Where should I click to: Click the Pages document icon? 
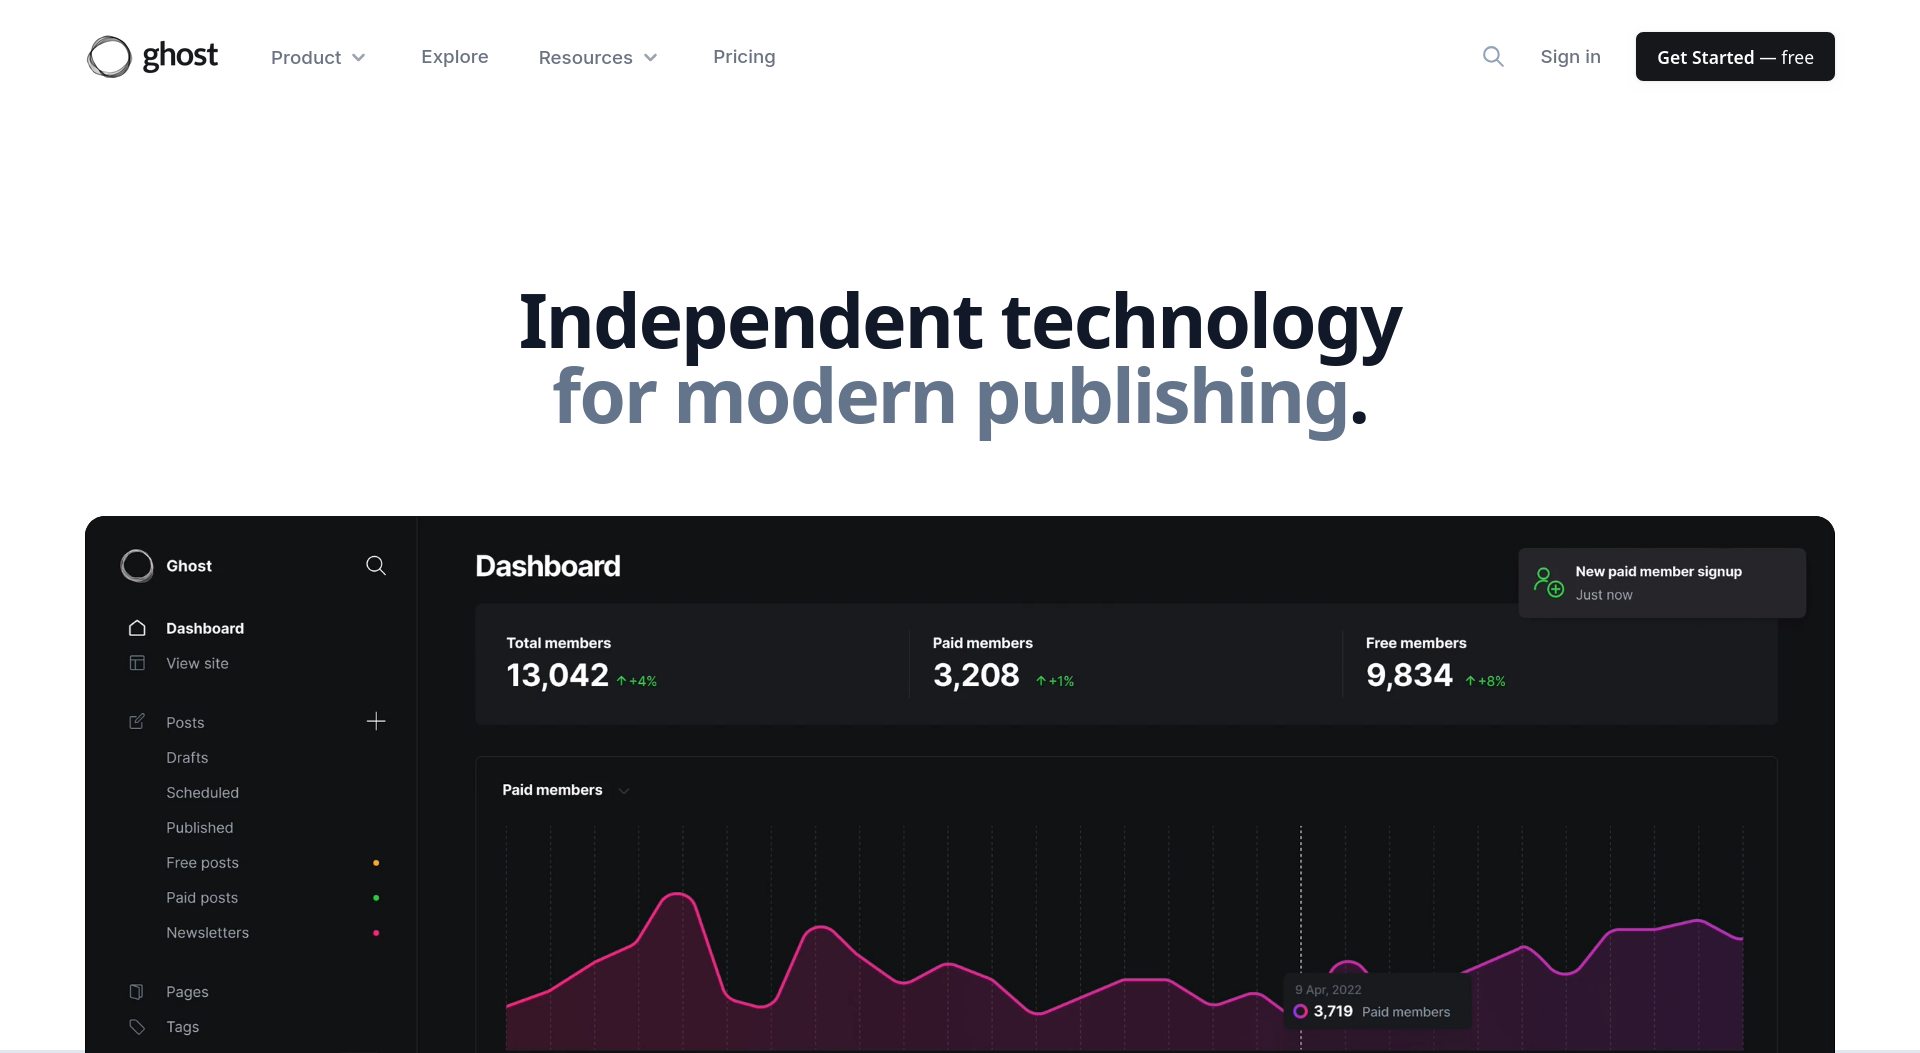click(137, 992)
